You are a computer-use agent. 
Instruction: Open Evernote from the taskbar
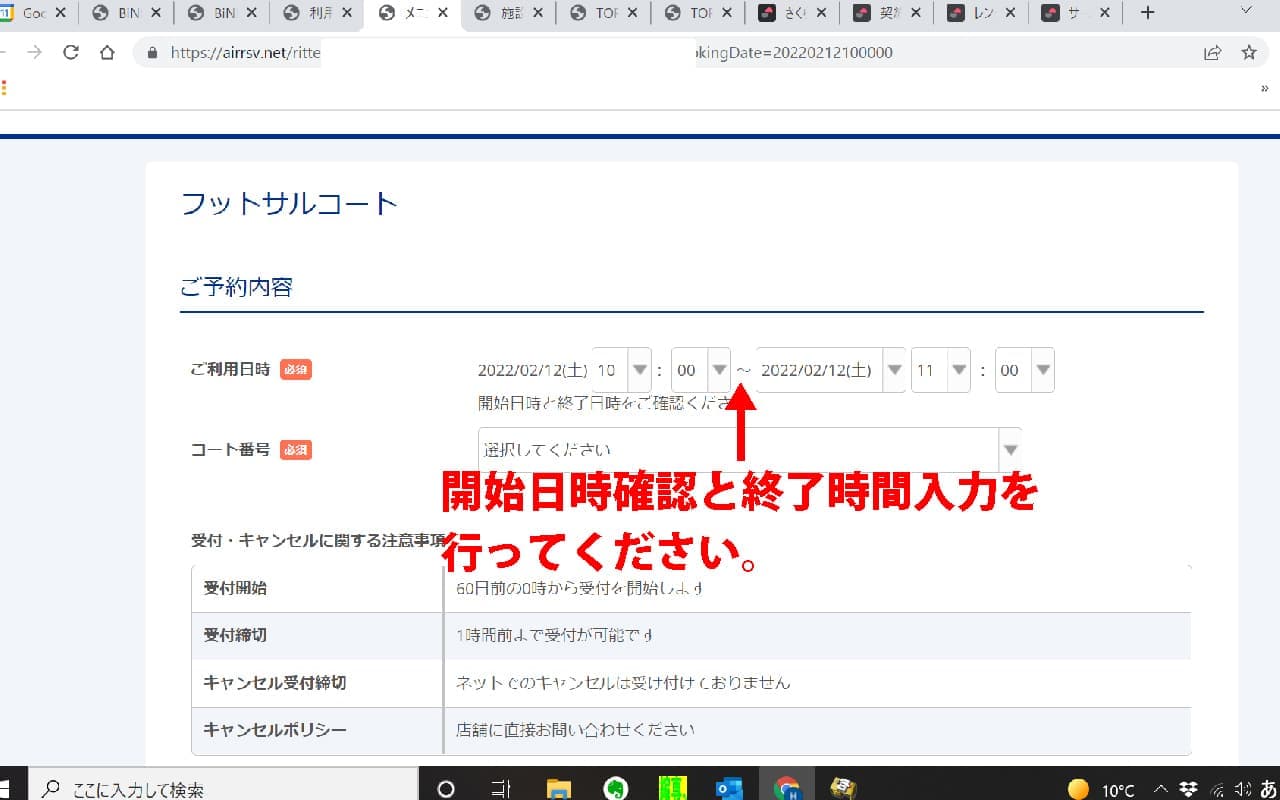coord(616,789)
